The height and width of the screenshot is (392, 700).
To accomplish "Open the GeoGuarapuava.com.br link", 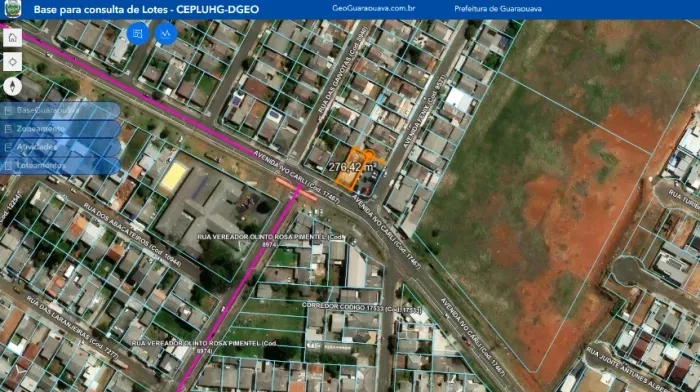I will 373,8.
